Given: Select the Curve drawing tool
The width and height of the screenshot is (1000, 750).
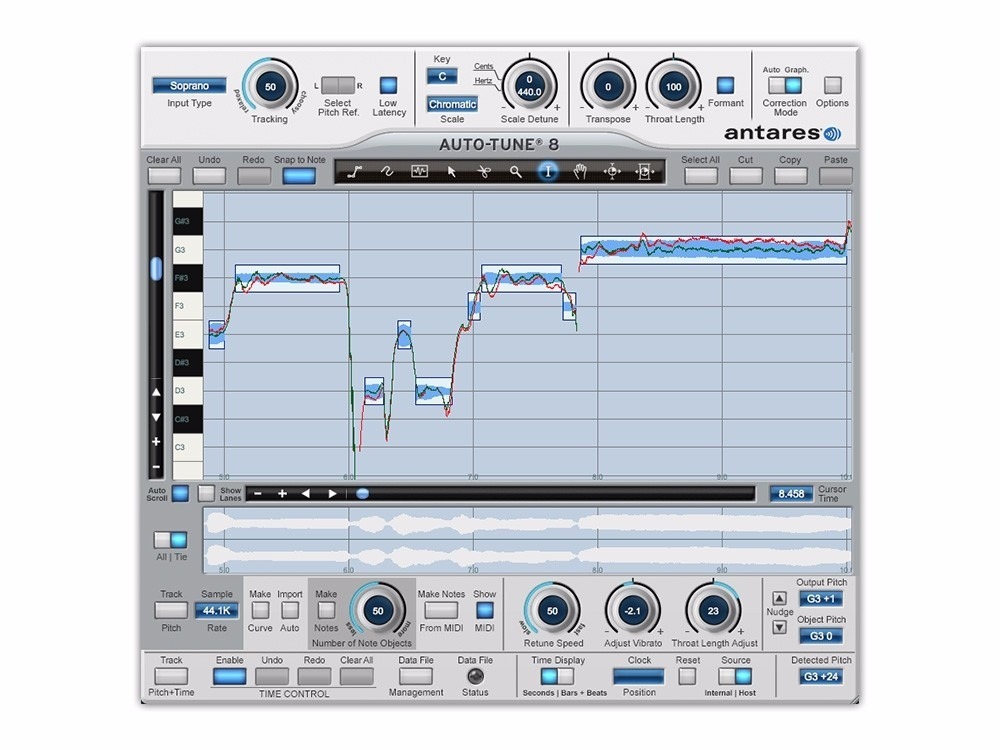Looking at the screenshot, I should click(387, 172).
